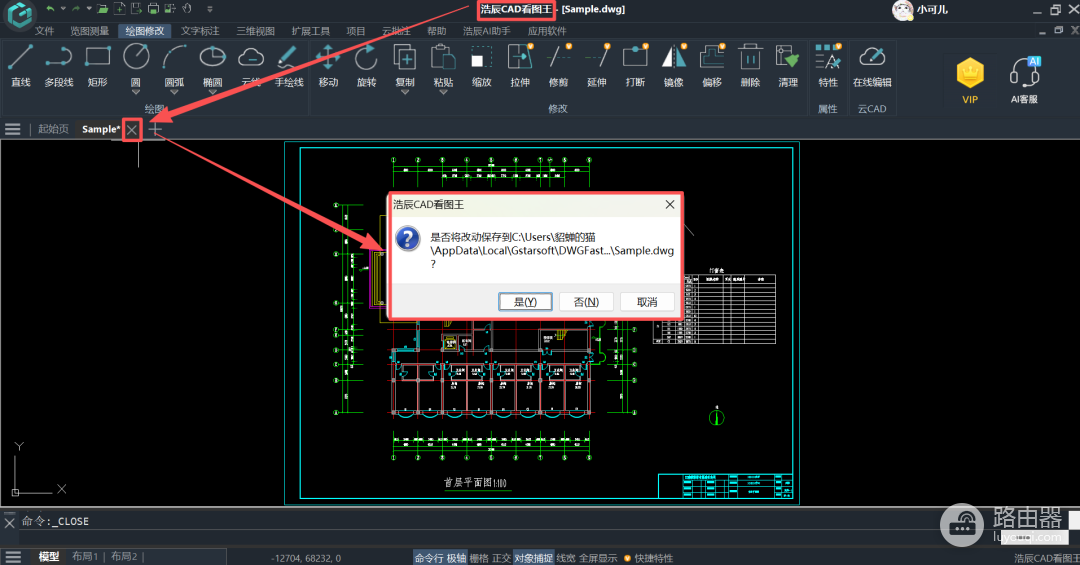Viewport: 1080px width, 565px height.
Task: Expand the 复制 copy dropdown arrow
Action: 405,92
